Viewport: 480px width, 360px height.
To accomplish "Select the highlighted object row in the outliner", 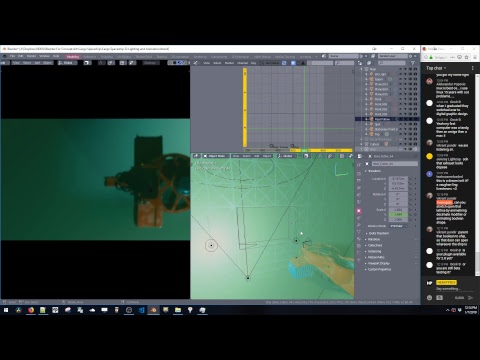I will pos(387,119).
